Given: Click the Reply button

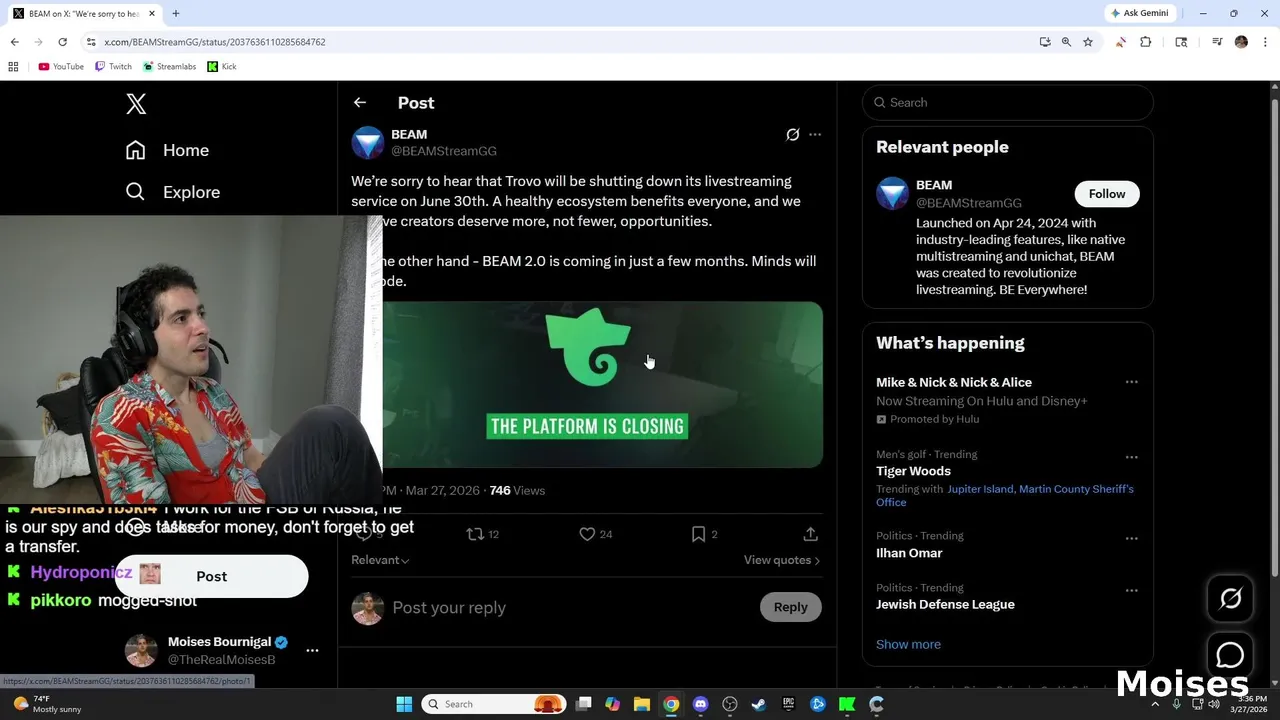Looking at the screenshot, I should pos(790,607).
